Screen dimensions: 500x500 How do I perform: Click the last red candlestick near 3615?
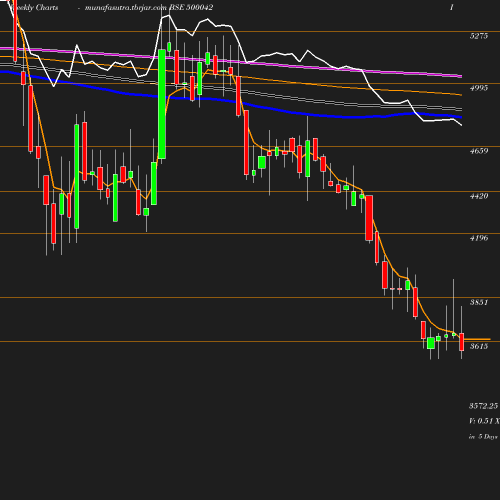pyautogui.click(x=462, y=342)
